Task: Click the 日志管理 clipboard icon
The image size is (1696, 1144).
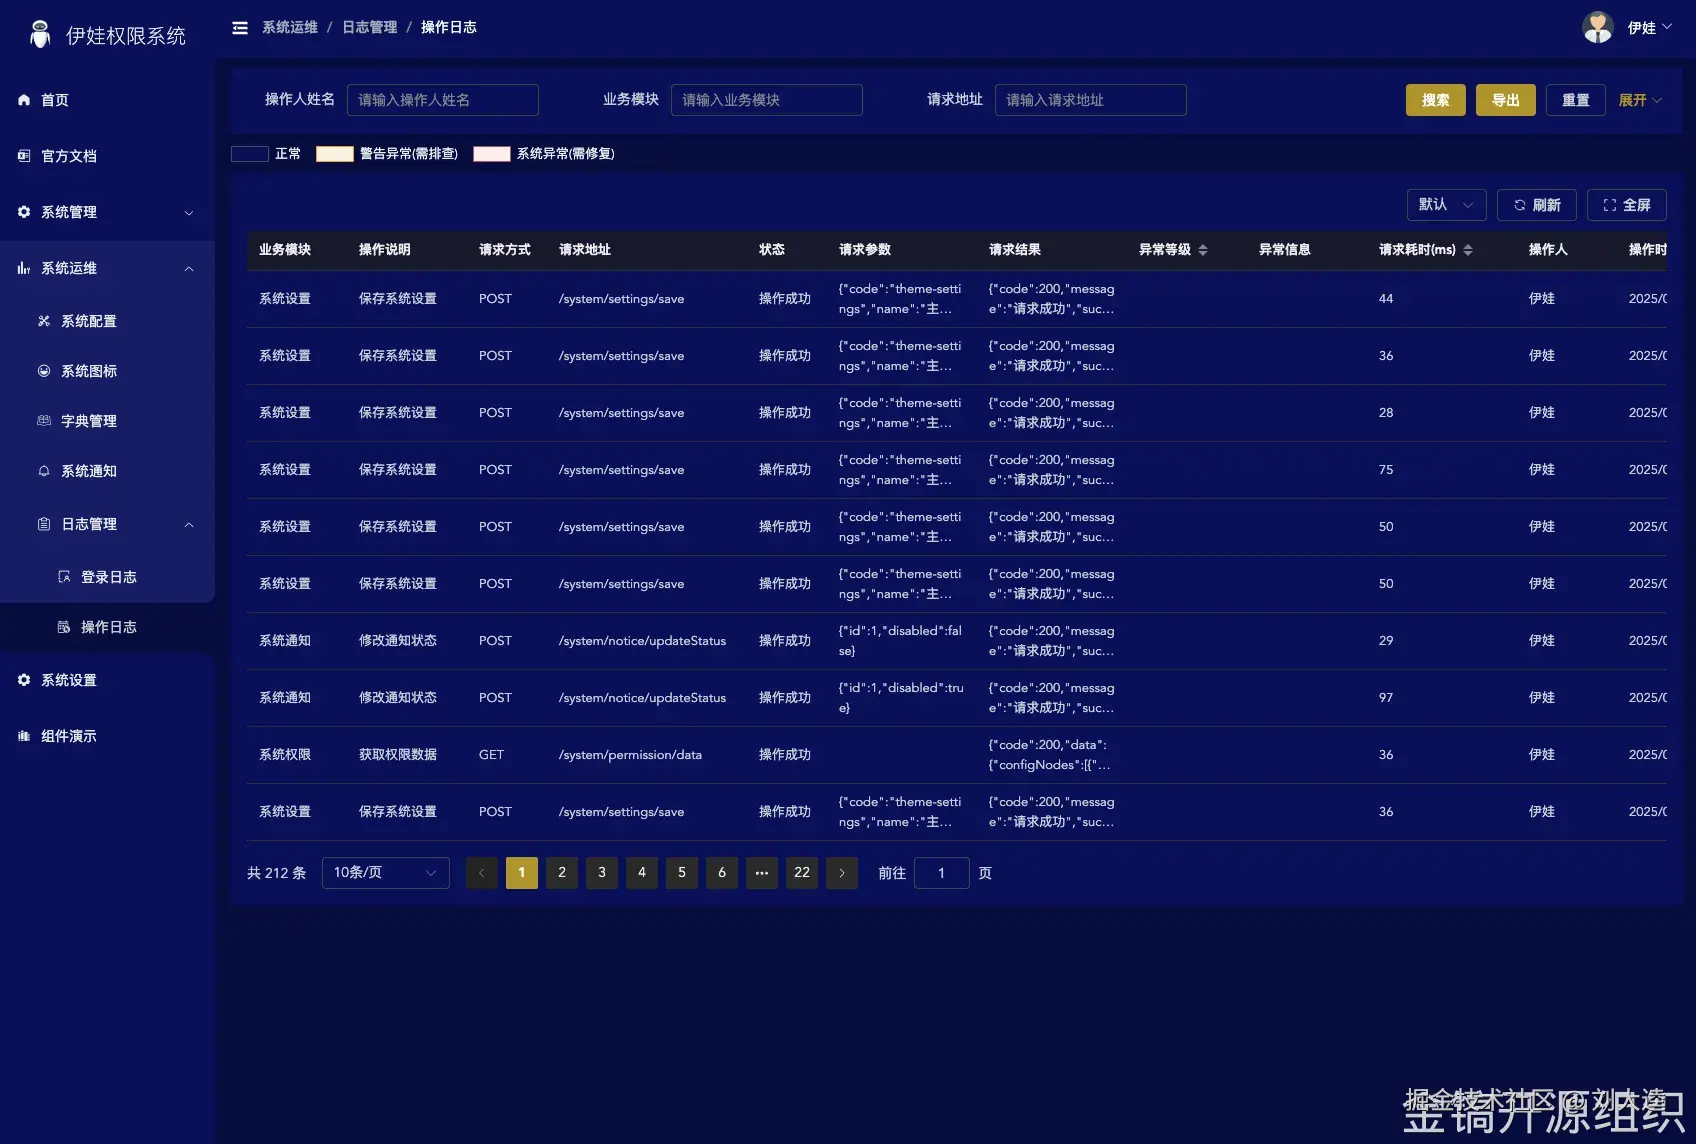Action: (x=44, y=524)
